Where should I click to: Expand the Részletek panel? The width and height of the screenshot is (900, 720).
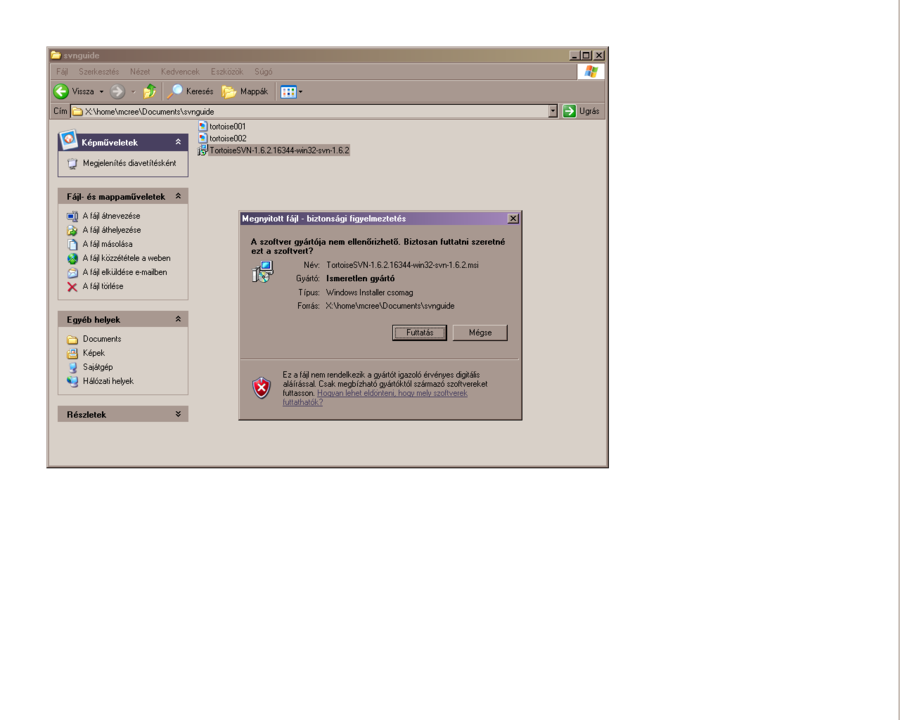click(178, 414)
